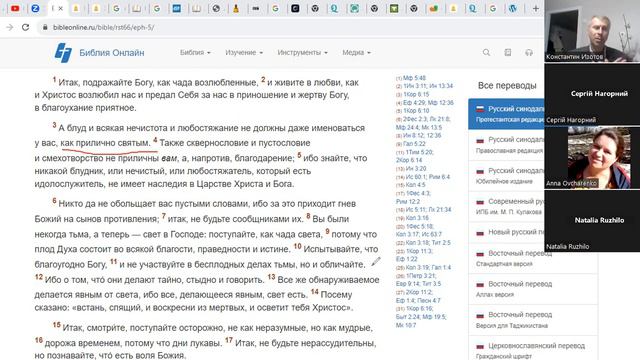Click verse number 12 marker
Screen dimensions: 640x360
pos(39,277)
